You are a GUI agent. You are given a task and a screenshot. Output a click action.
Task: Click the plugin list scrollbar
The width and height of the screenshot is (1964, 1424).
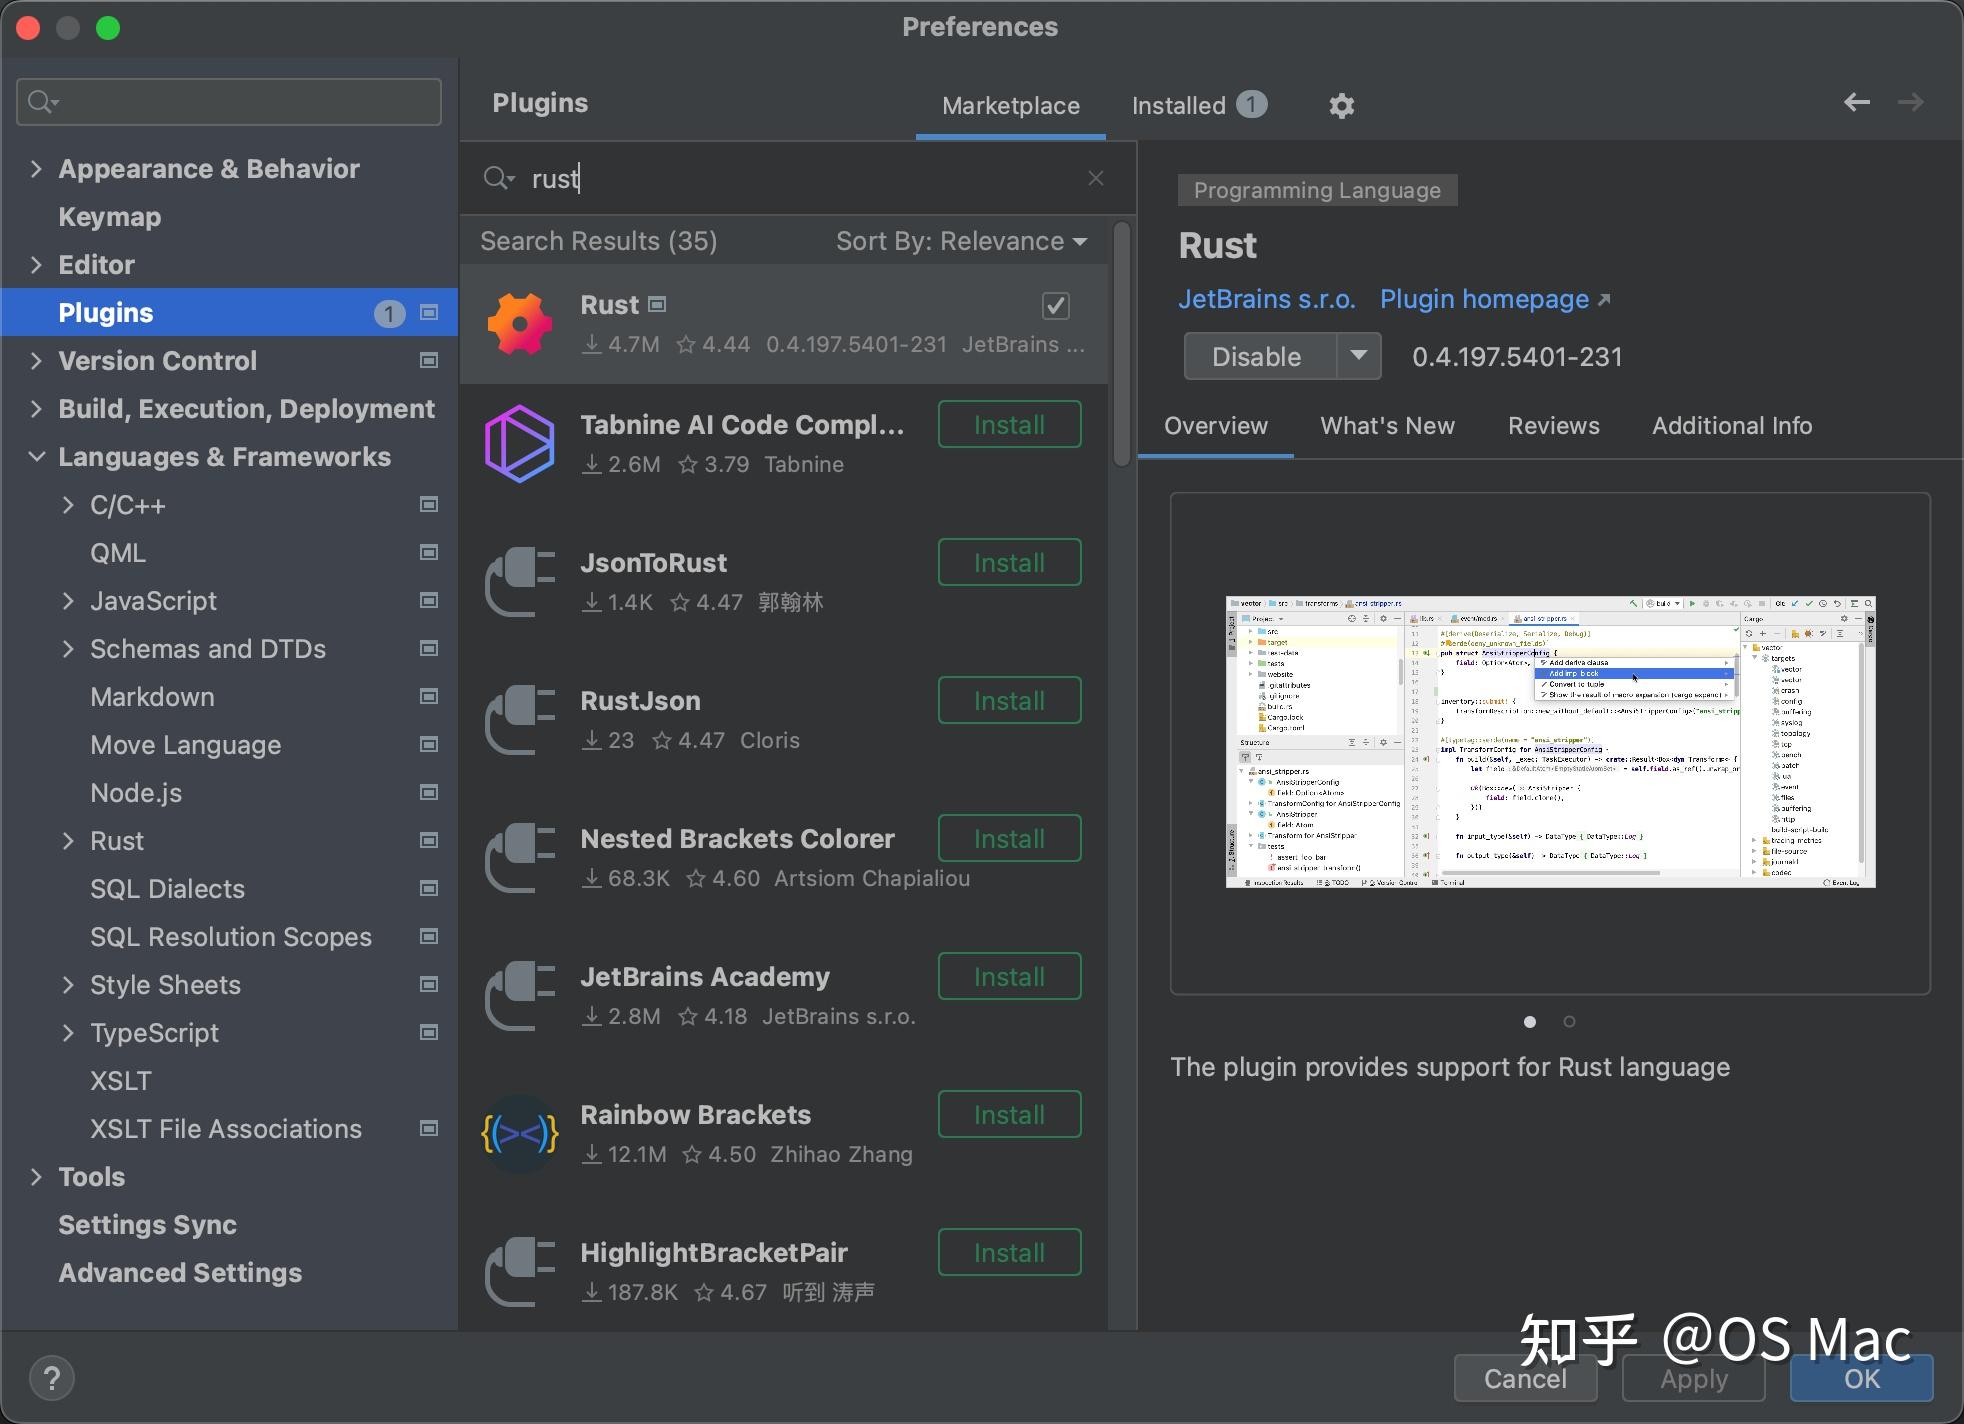point(1122,344)
